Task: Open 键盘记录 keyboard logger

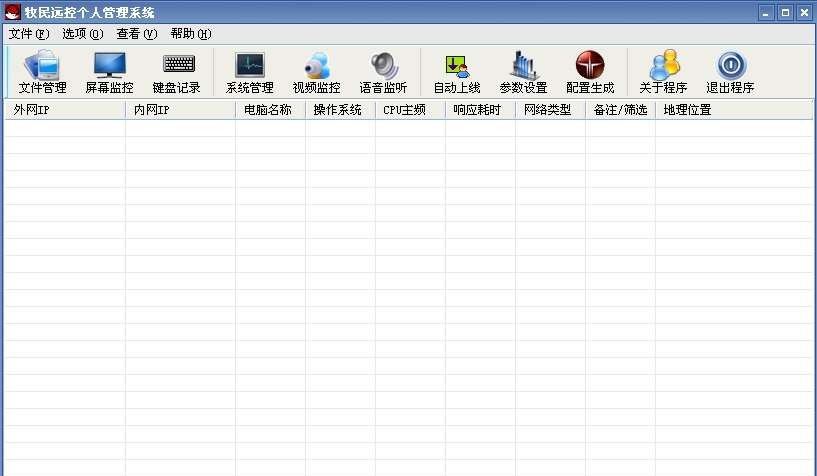Action: click(x=177, y=72)
